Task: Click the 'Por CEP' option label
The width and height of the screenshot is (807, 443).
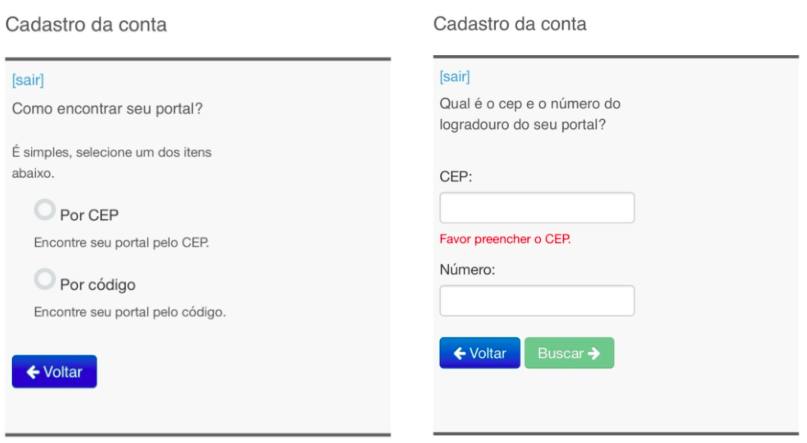Action: tap(89, 215)
